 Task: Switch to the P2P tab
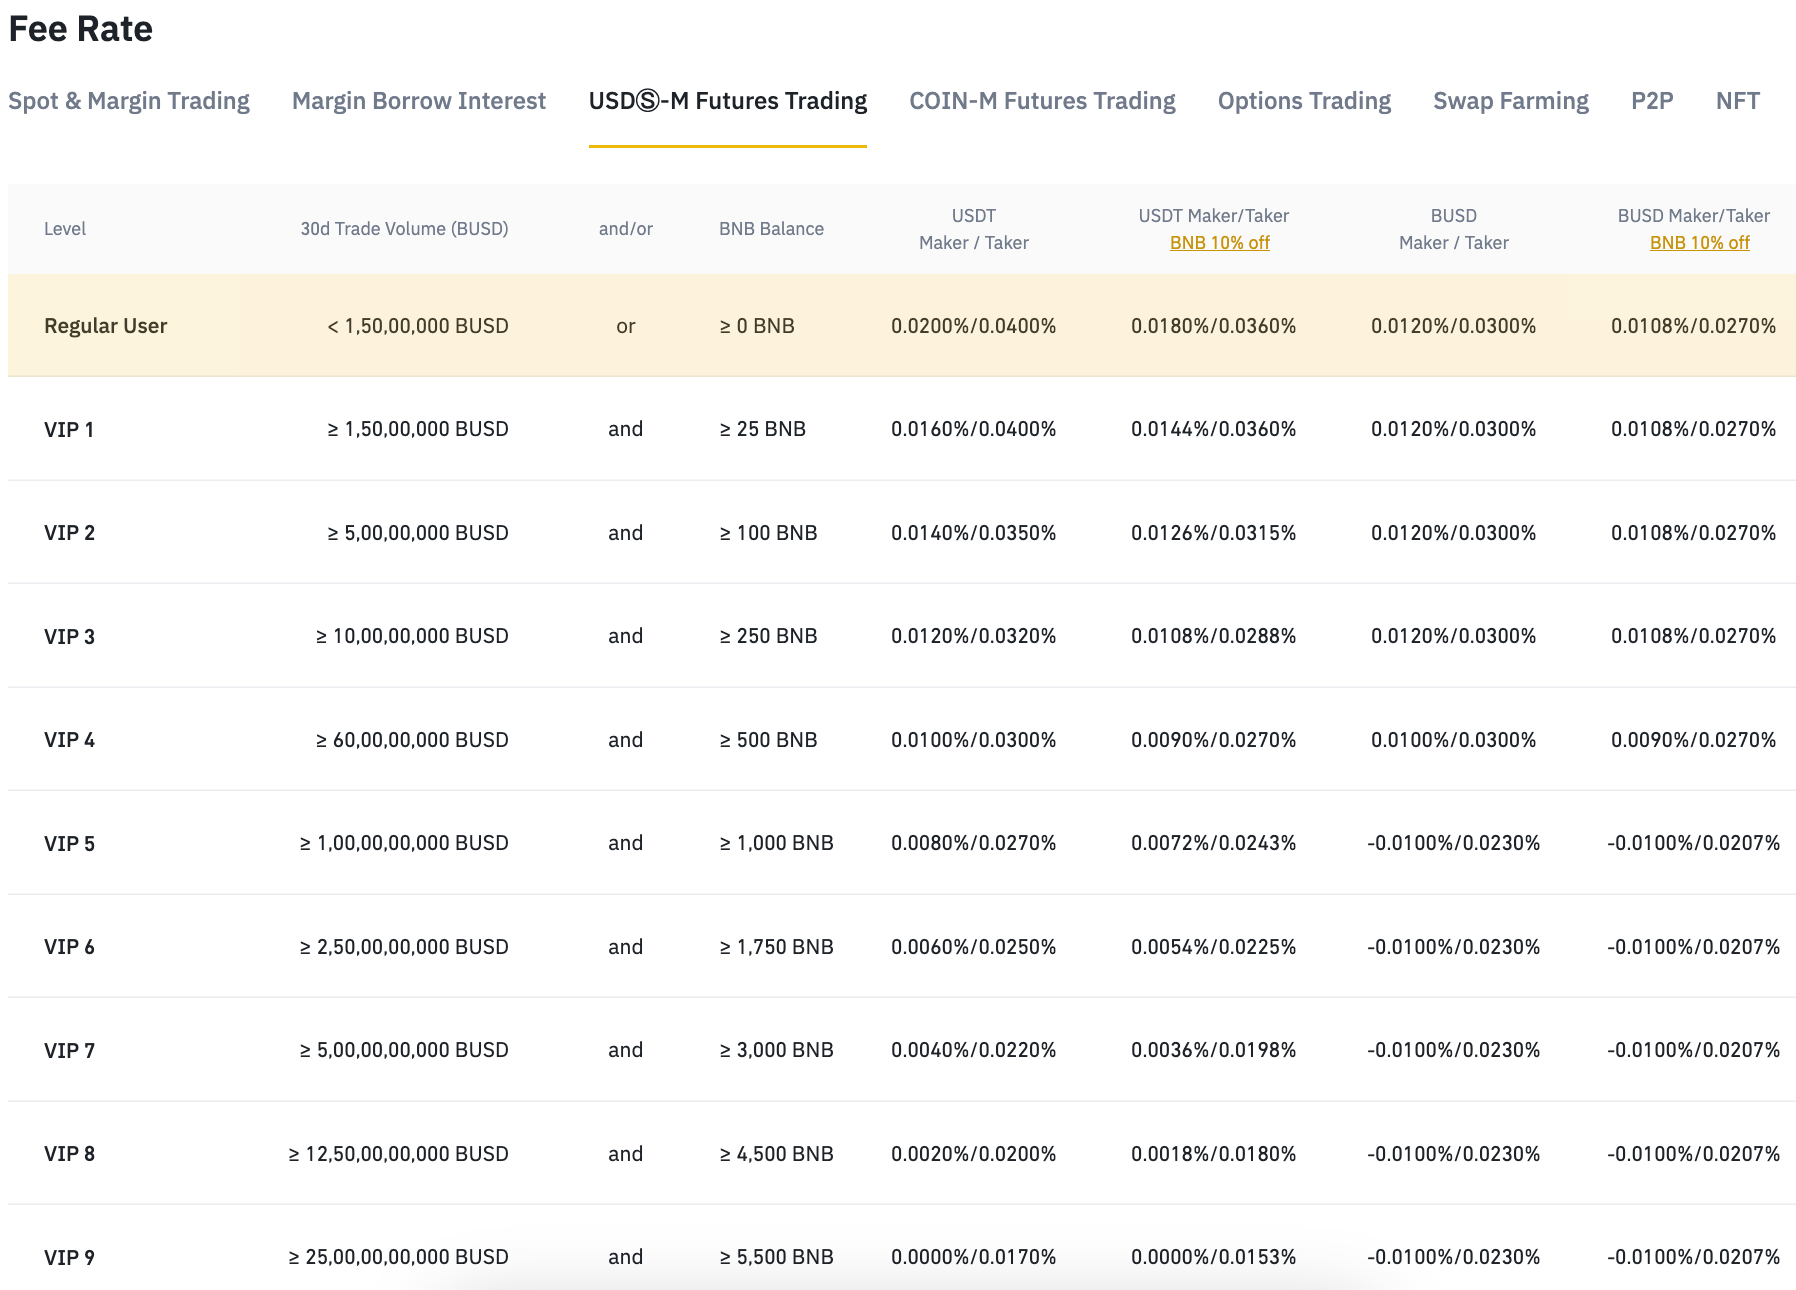(x=1652, y=101)
